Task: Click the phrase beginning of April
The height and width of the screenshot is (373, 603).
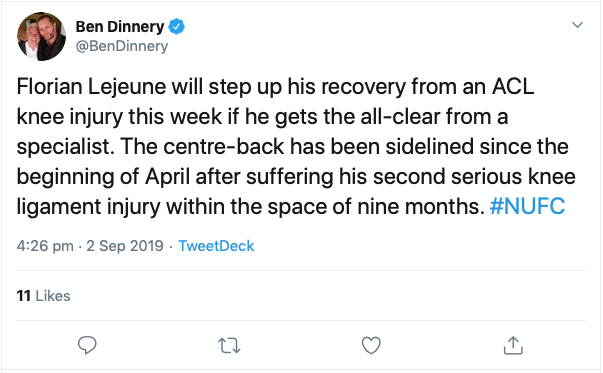Action: pos(103,177)
